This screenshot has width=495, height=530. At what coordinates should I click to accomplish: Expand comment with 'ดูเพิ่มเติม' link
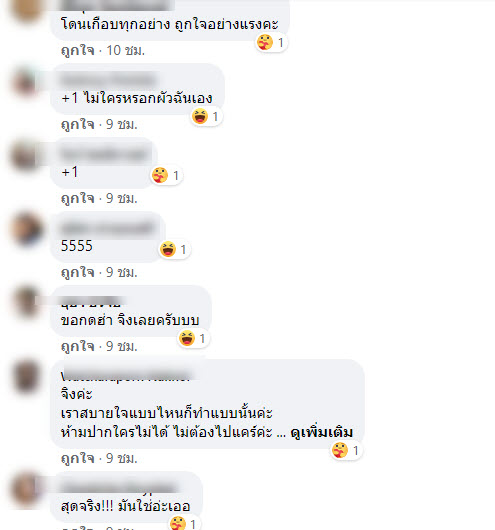pyautogui.click(x=322, y=432)
